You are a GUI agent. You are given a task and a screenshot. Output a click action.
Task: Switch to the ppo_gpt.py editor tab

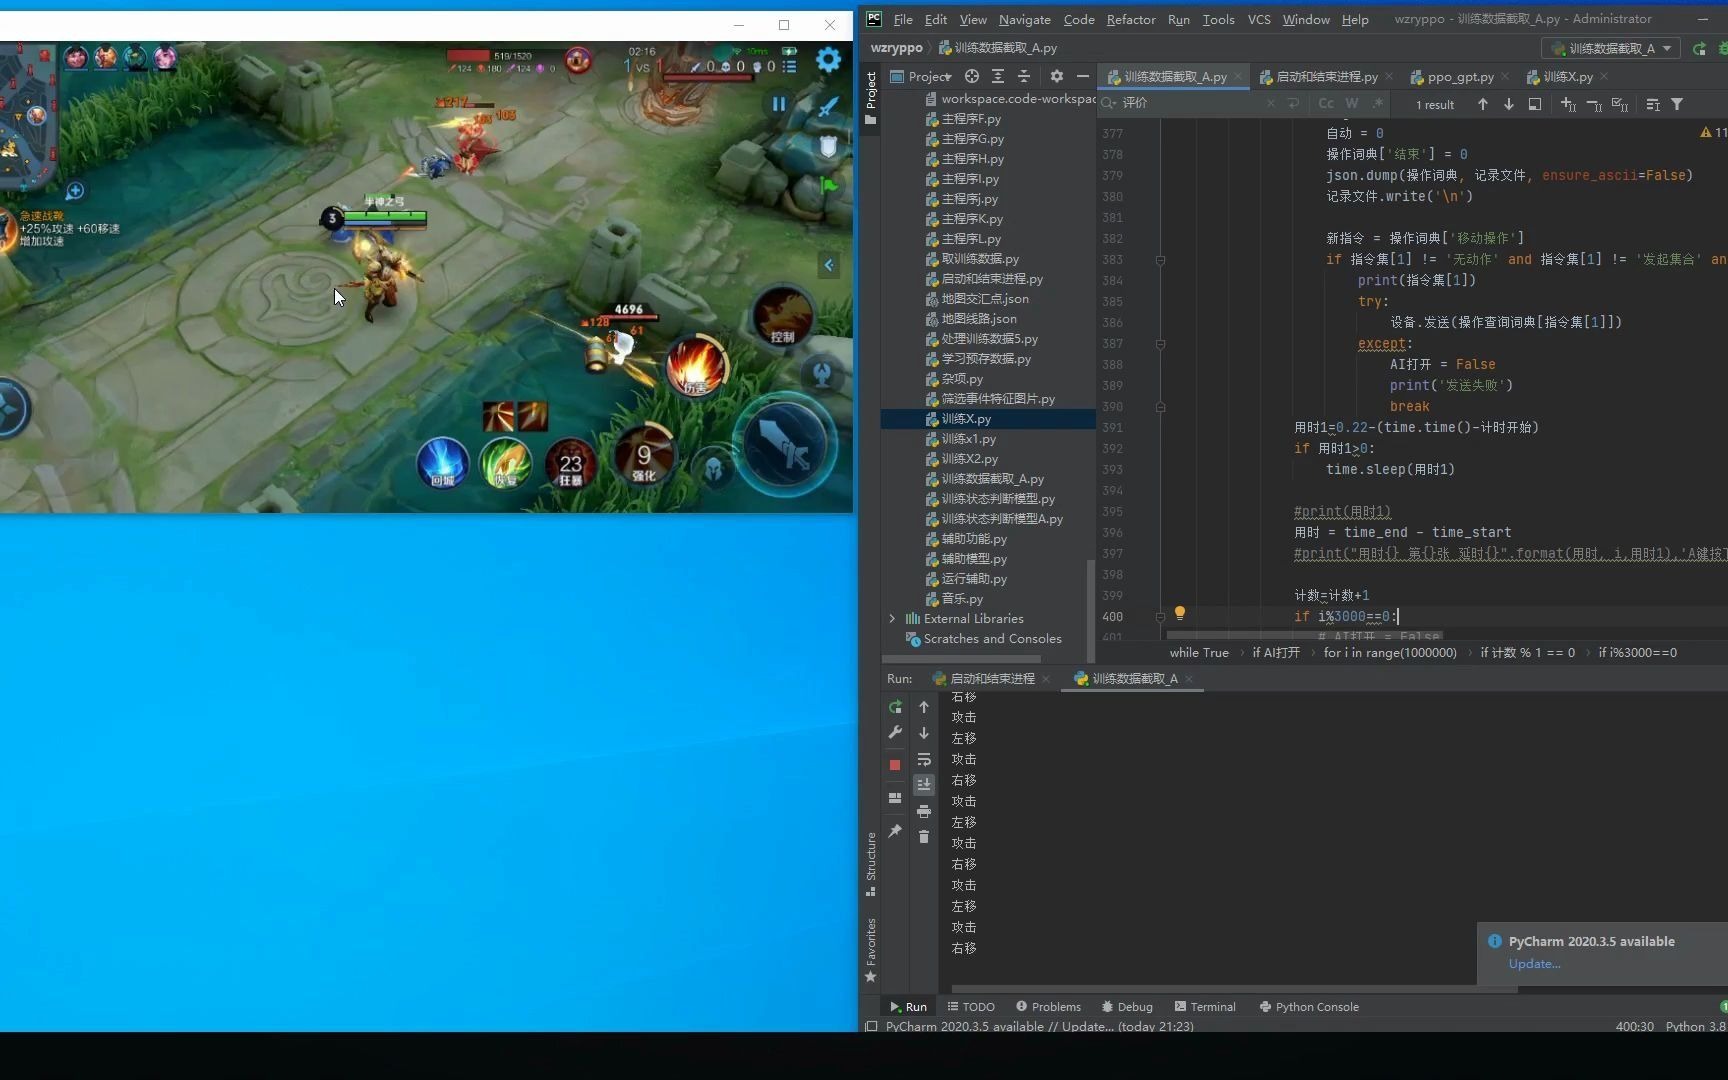[x=1460, y=77]
